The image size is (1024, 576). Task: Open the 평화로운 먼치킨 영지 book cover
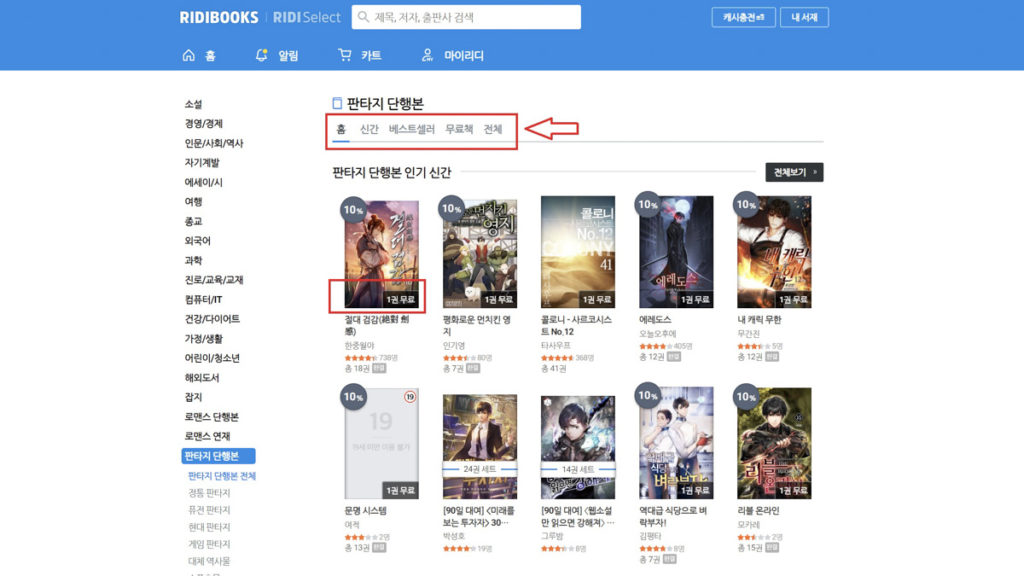coord(479,253)
